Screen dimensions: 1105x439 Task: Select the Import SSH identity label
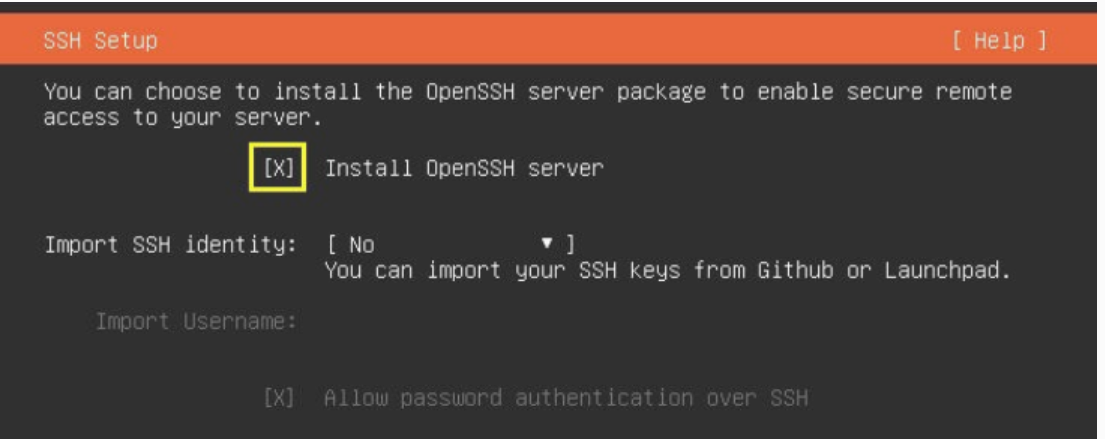[x=170, y=246]
